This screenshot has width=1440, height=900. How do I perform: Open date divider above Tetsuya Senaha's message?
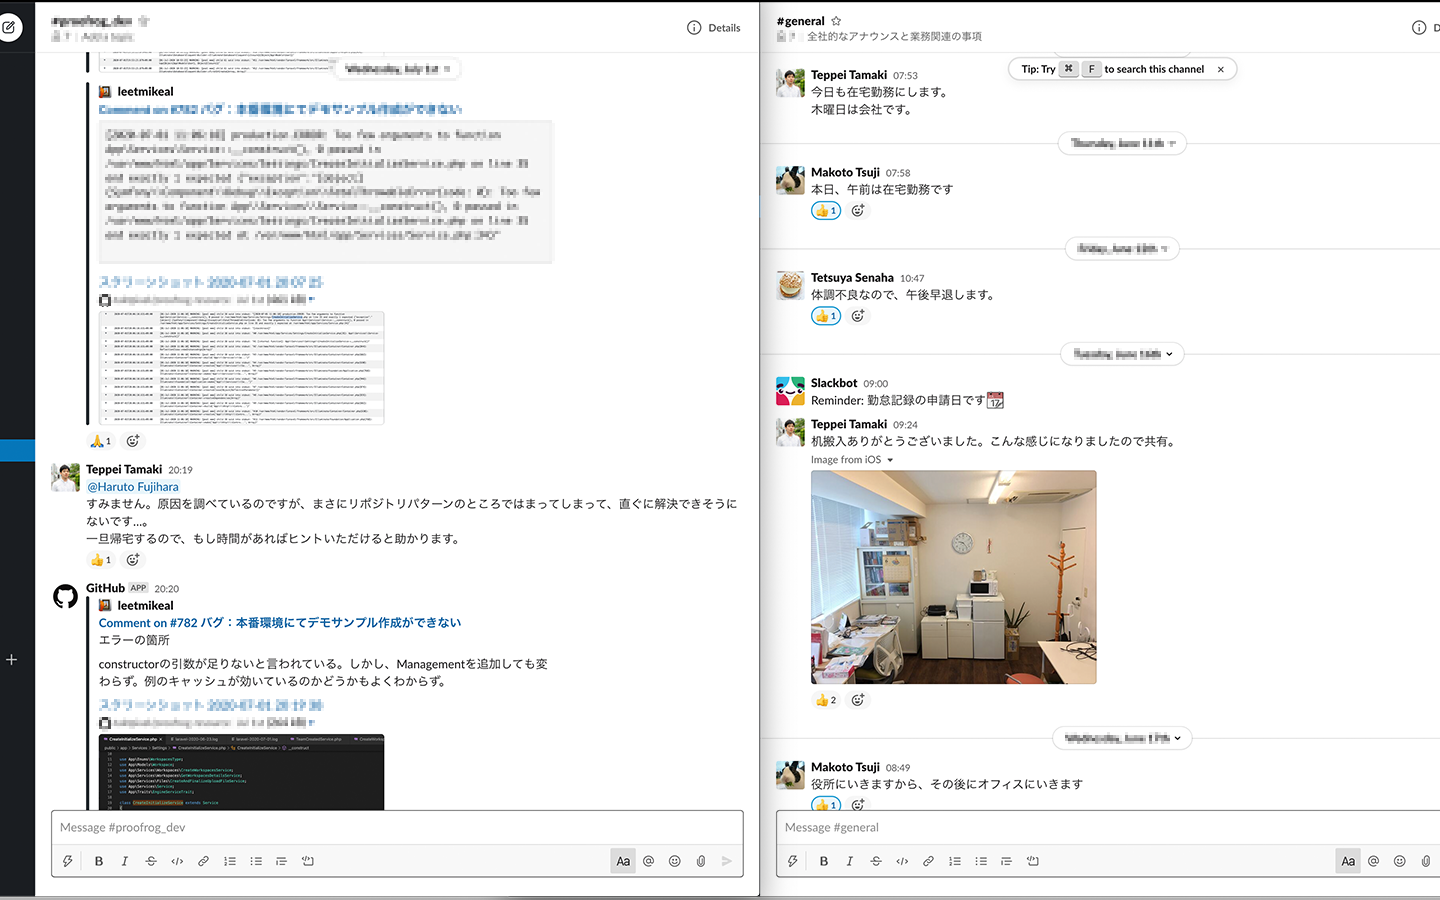pyautogui.click(x=1122, y=249)
